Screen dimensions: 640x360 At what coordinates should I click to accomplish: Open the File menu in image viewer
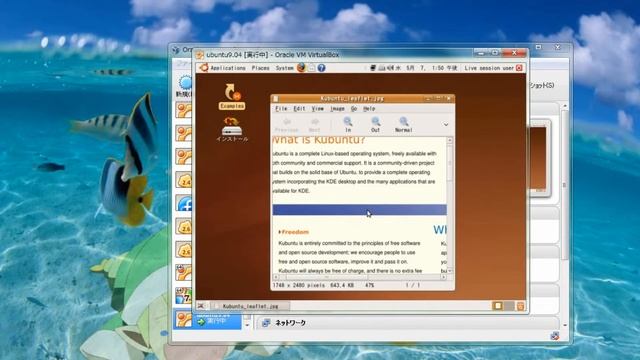click(x=281, y=109)
